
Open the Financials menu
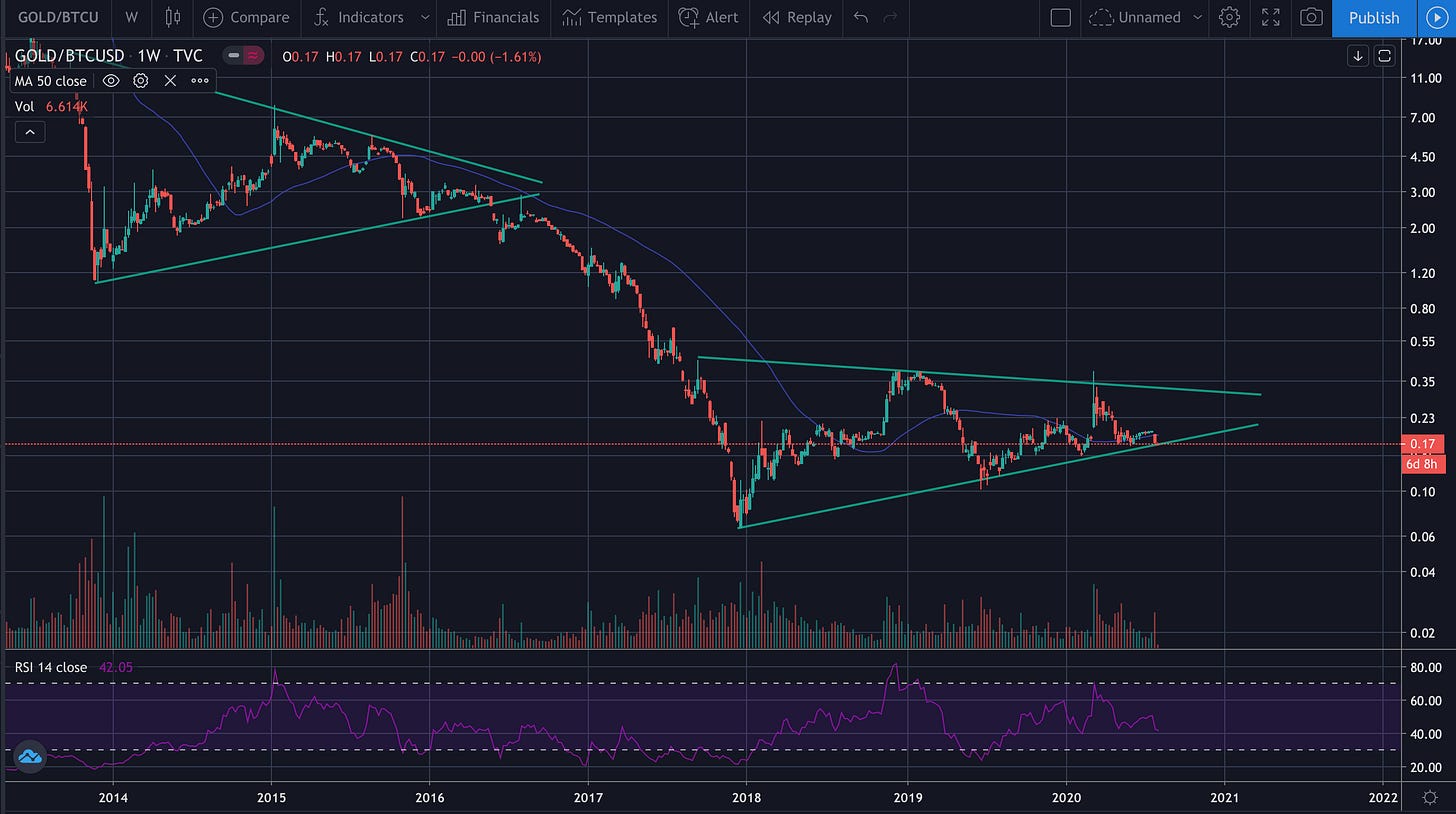[493, 17]
